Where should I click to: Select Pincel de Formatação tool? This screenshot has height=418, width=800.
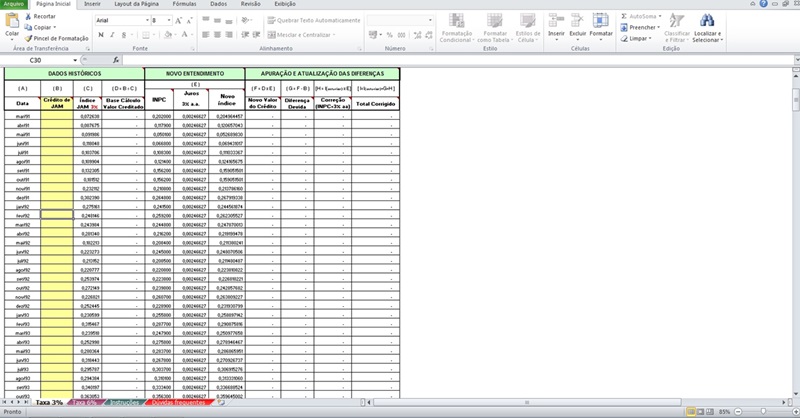[x=57, y=38]
